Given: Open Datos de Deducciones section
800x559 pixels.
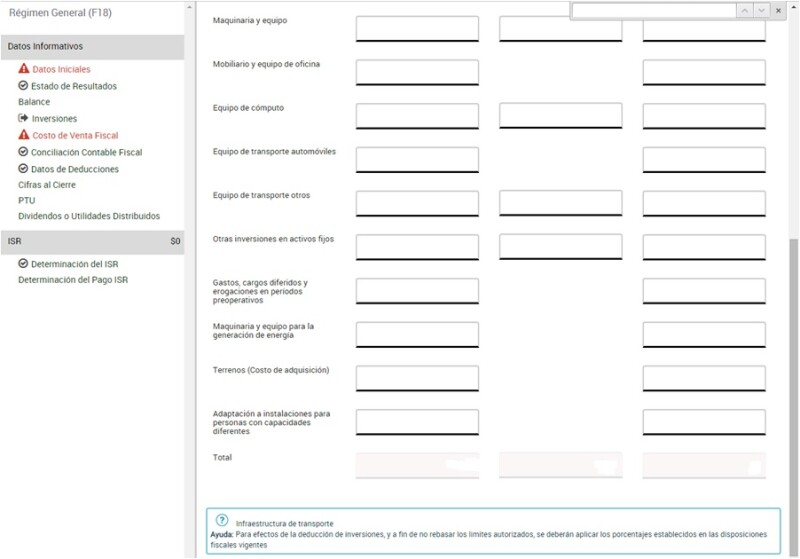Looking at the screenshot, I should pyautogui.click(x=75, y=169).
